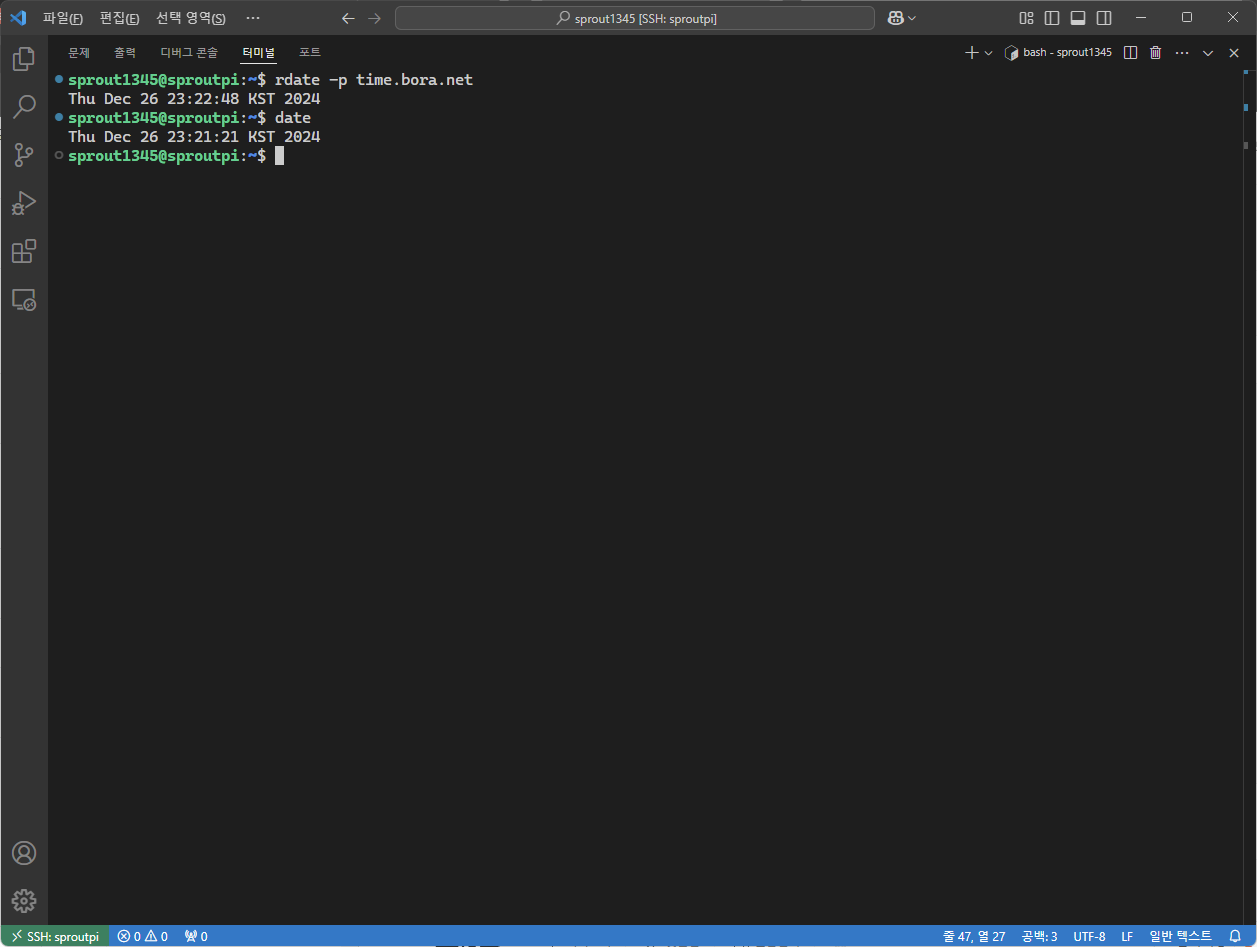Switch to the 디버그 콘솔 tab
The image size is (1257, 947).
tap(189, 52)
